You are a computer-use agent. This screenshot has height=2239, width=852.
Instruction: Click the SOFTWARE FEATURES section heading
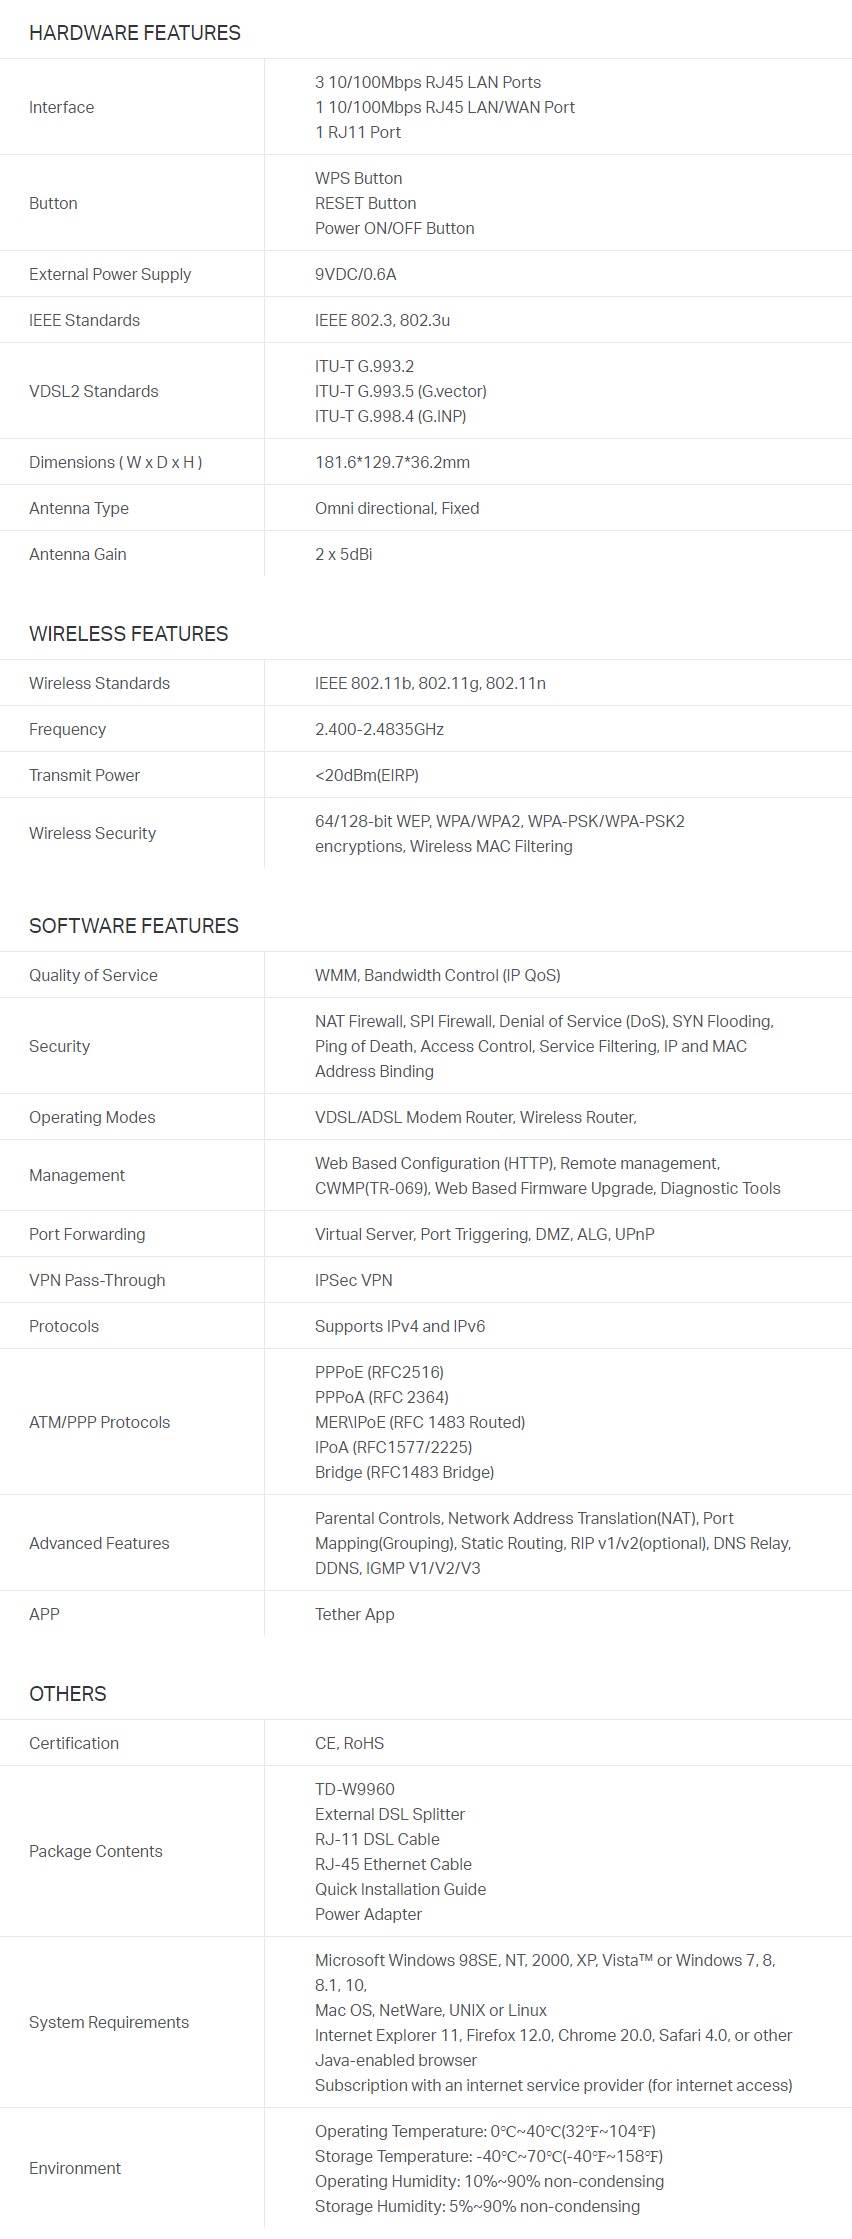(x=133, y=926)
